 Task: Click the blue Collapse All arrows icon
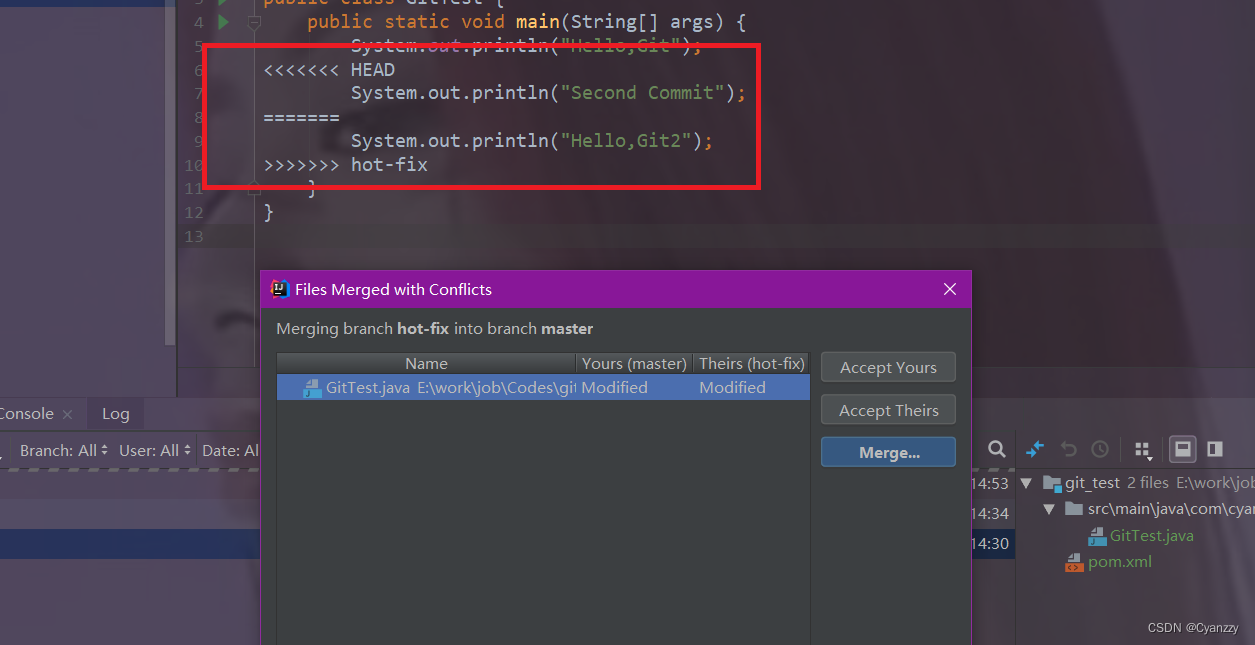click(1036, 449)
